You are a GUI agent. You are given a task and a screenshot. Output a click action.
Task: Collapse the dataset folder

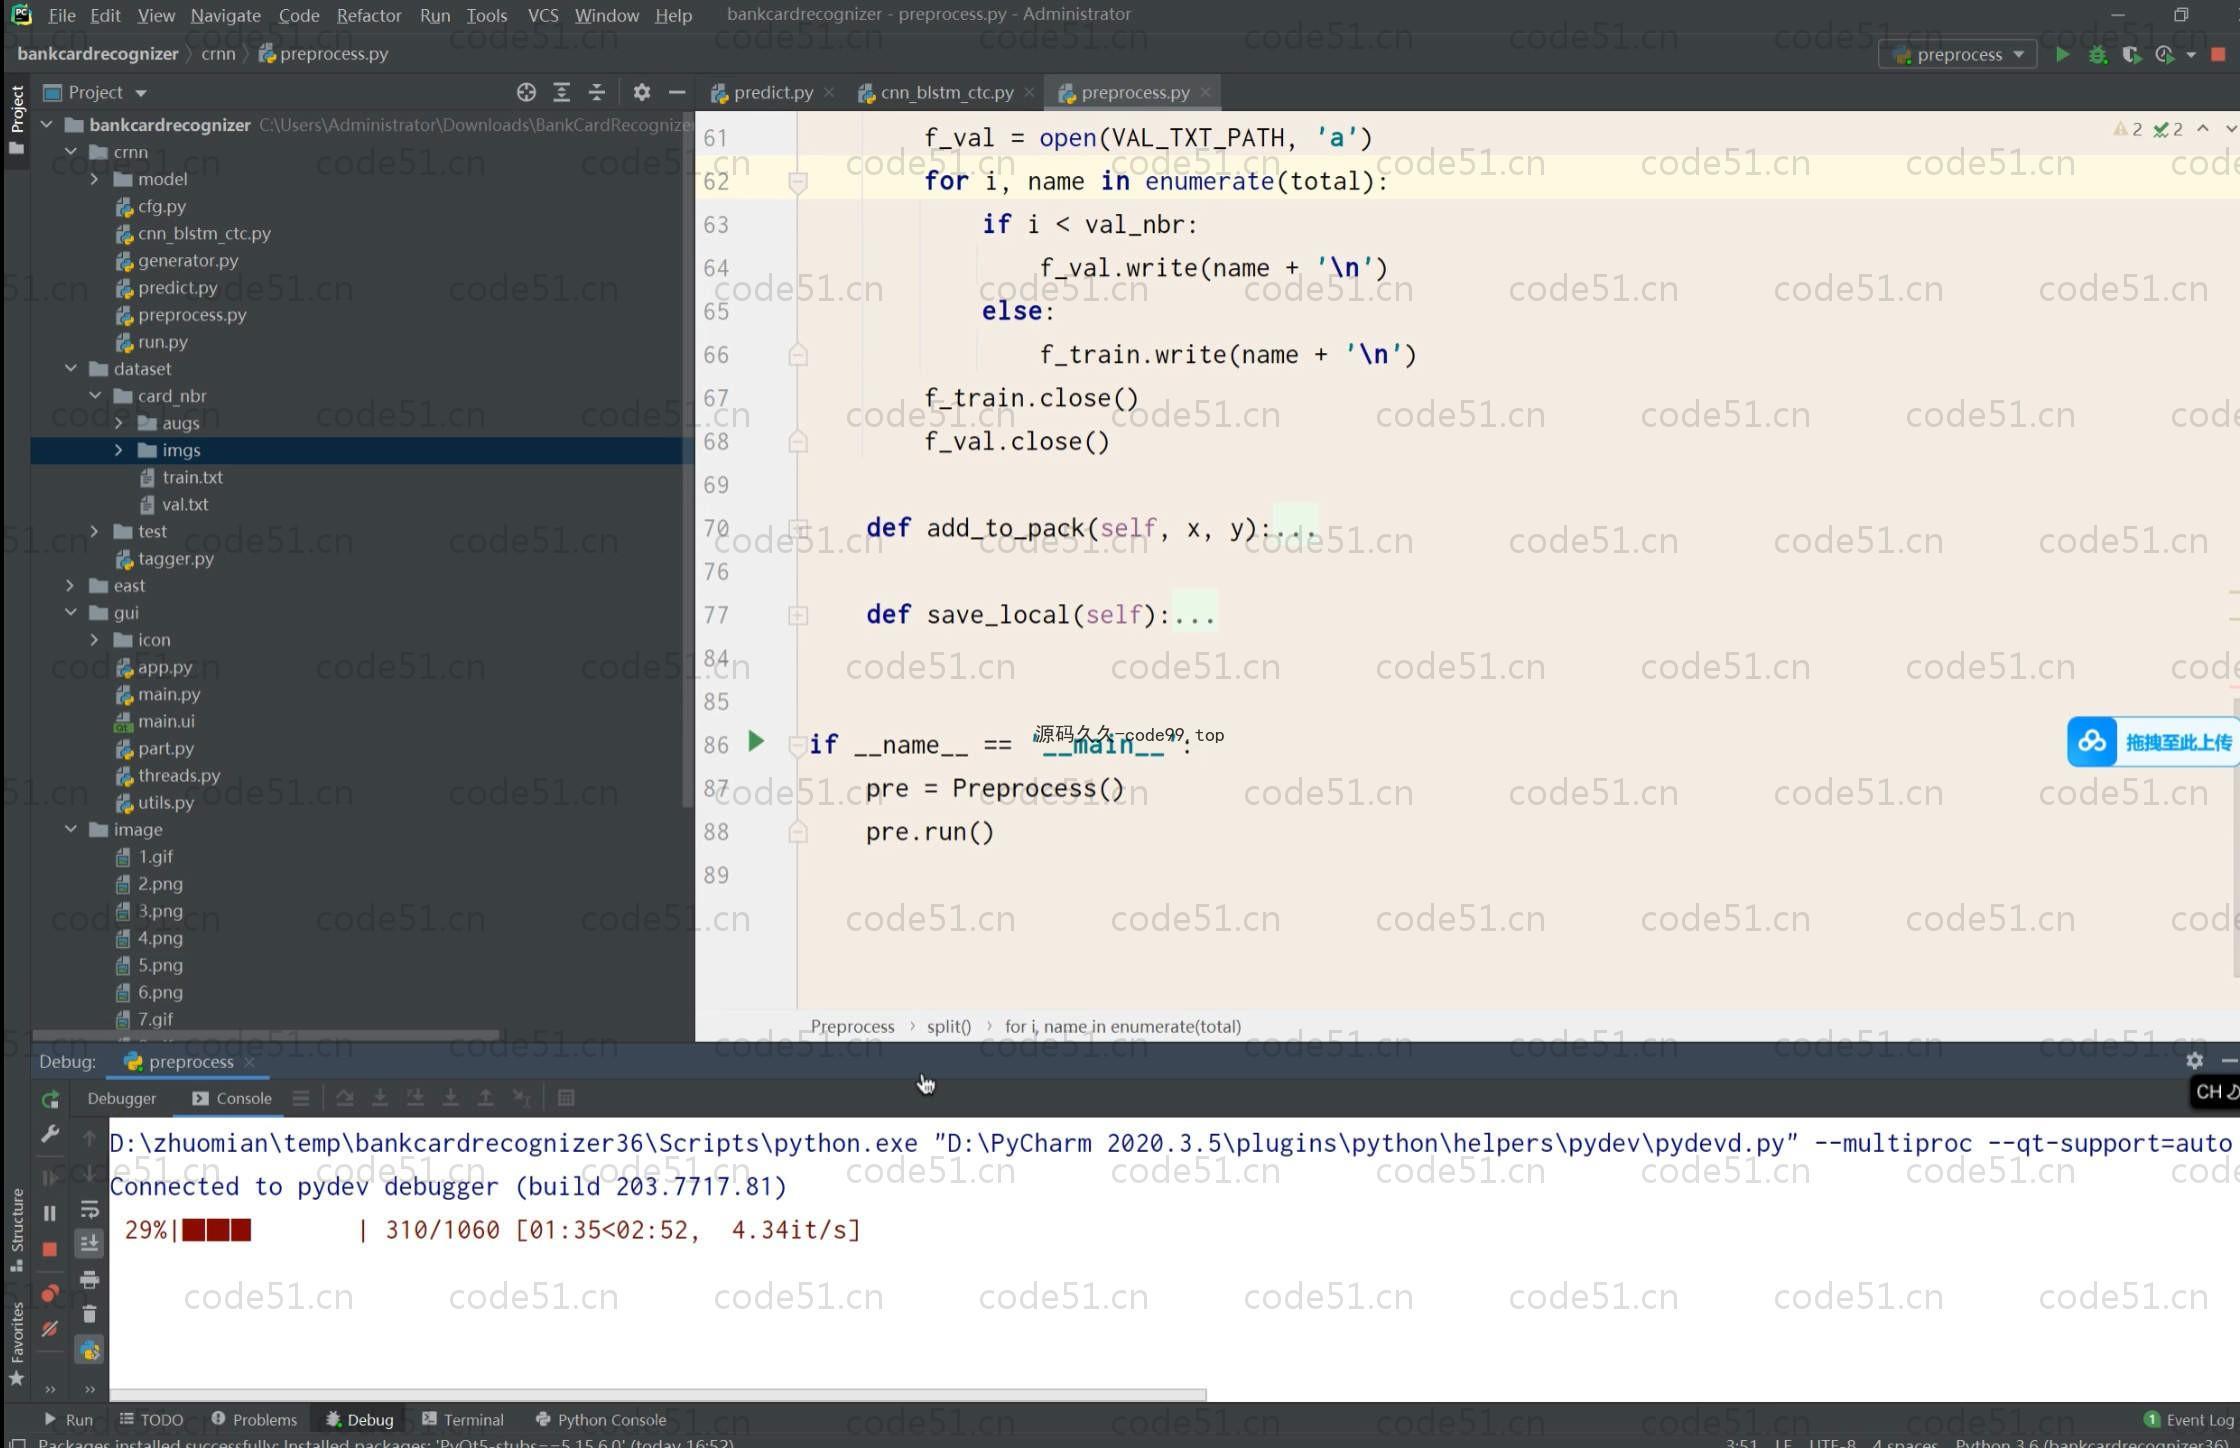pos(71,369)
